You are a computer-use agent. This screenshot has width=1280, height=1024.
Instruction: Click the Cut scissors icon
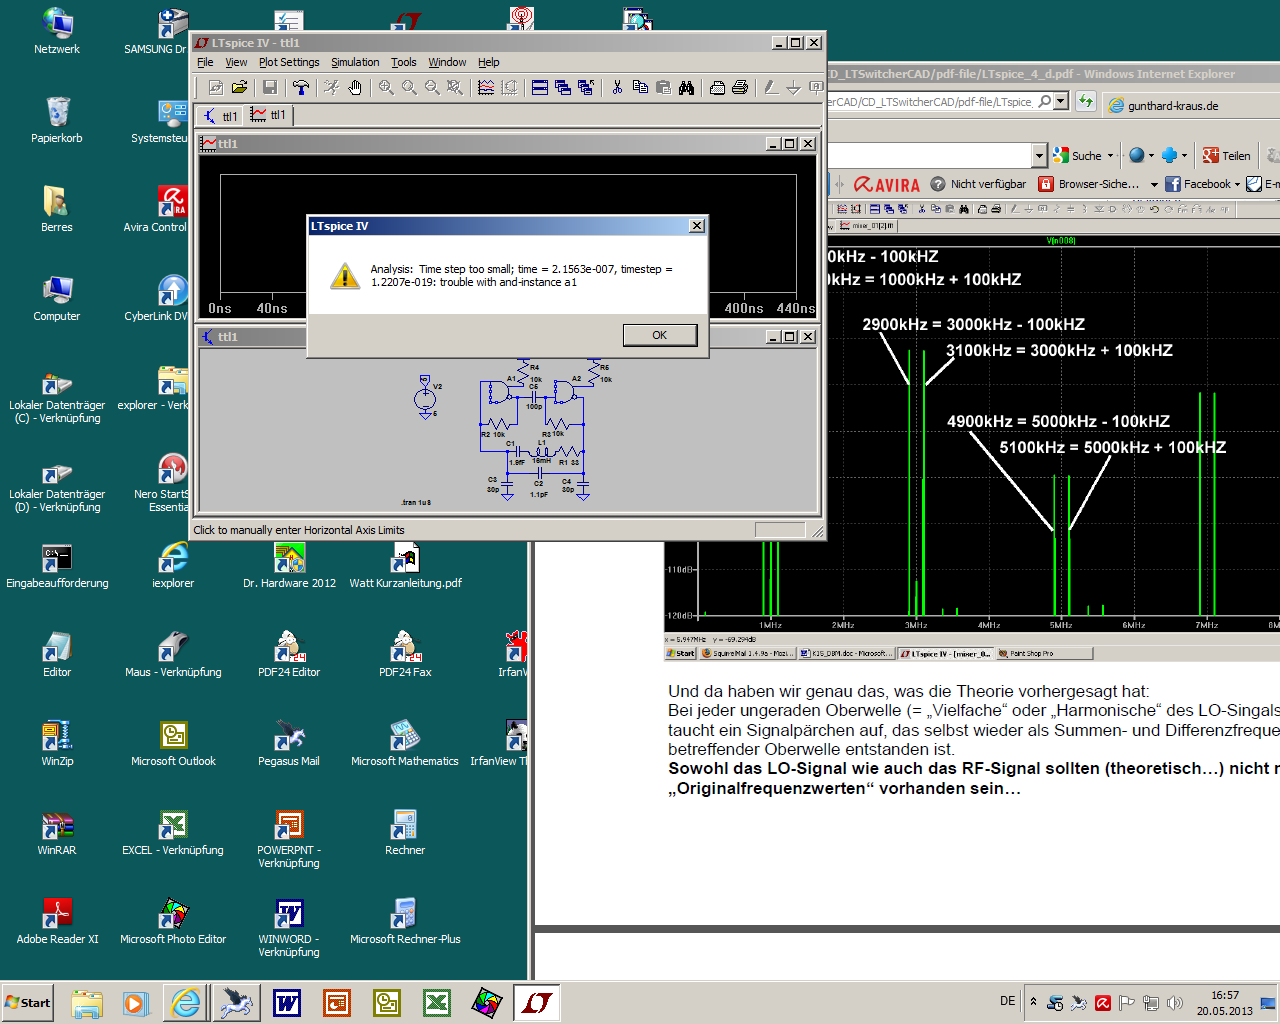(x=617, y=88)
